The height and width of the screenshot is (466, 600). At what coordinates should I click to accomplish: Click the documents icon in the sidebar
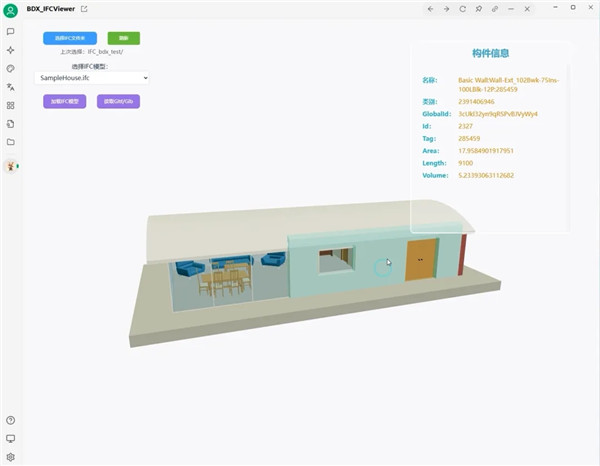pyautogui.click(x=11, y=124)
